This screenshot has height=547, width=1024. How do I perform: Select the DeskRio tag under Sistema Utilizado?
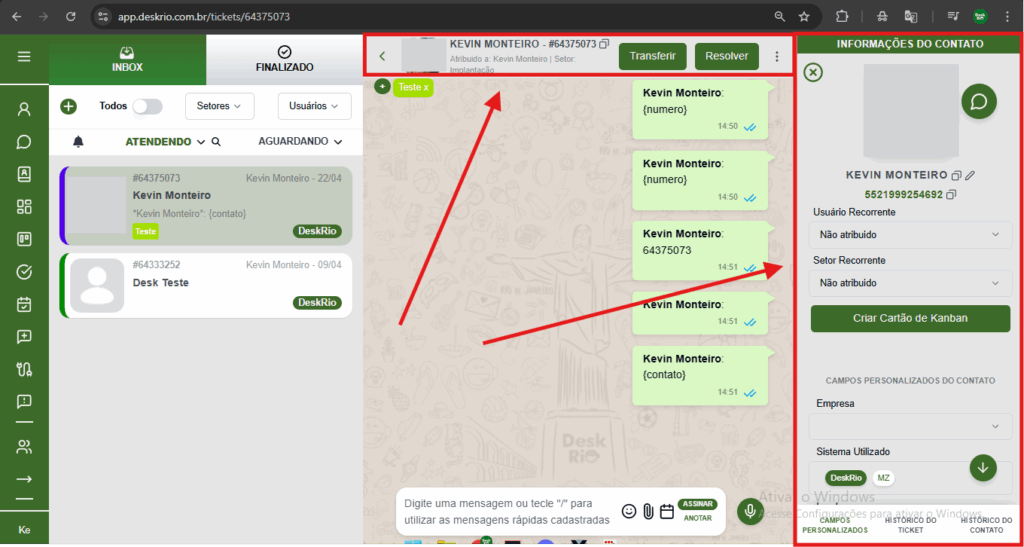click(x=848, y=478)
